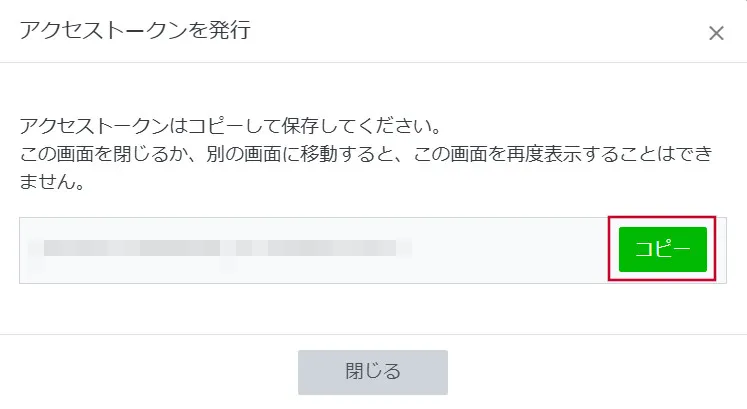Copy the access token using the green button

663,249
